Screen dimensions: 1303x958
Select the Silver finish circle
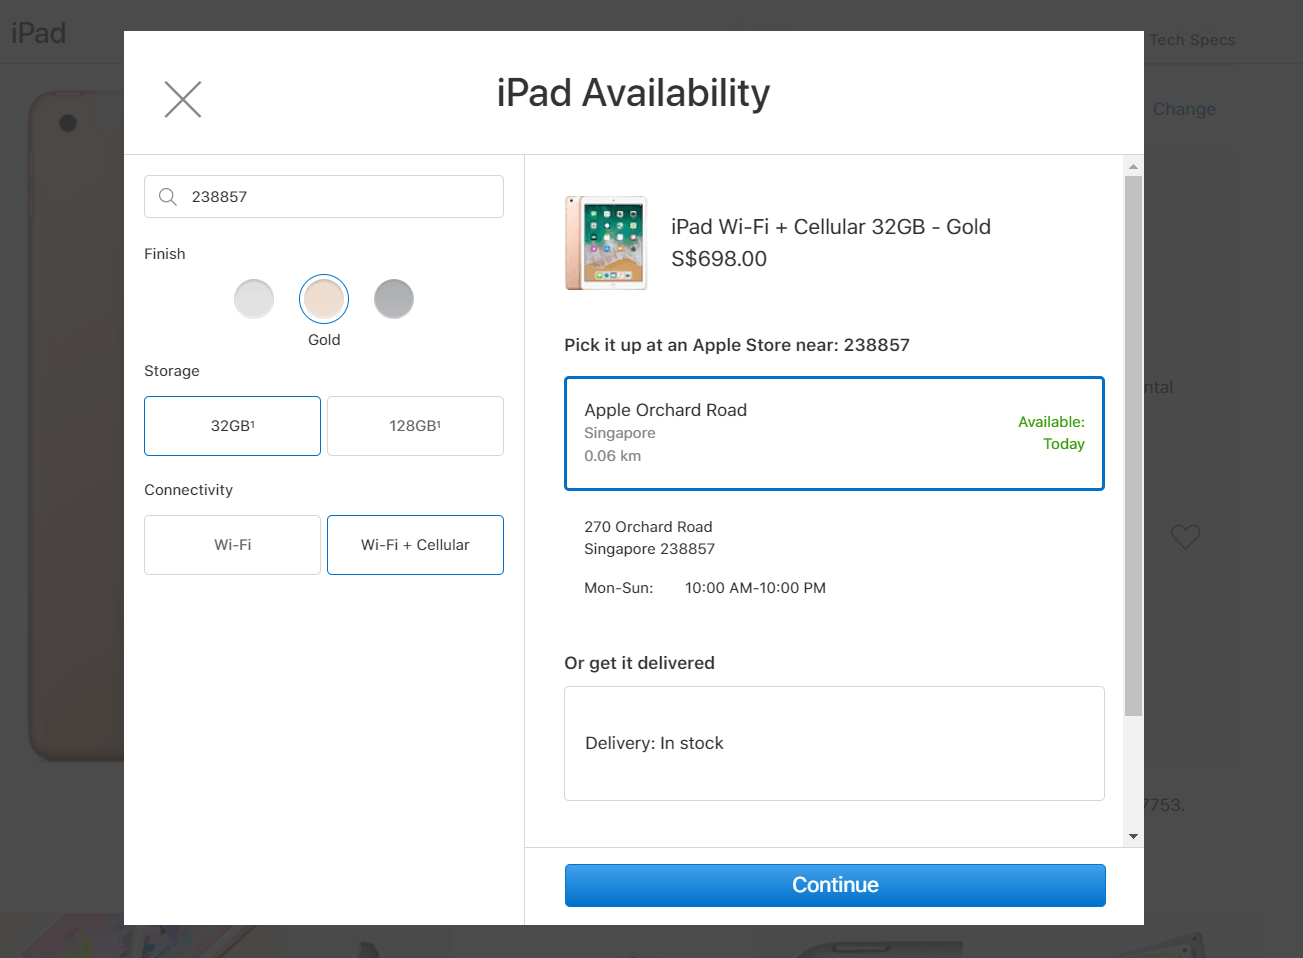coord(254,298)
